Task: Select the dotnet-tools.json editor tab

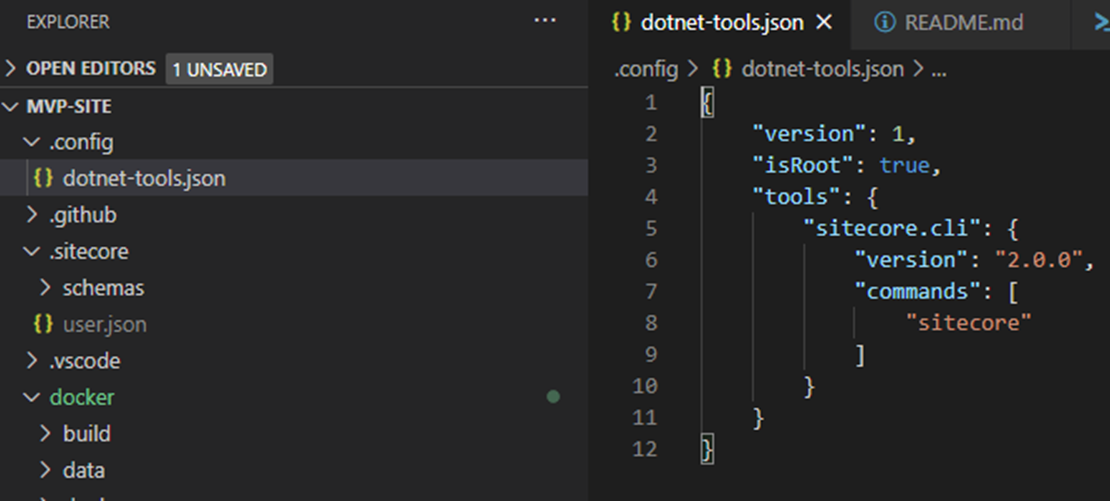Action: (x=721, y=23)
